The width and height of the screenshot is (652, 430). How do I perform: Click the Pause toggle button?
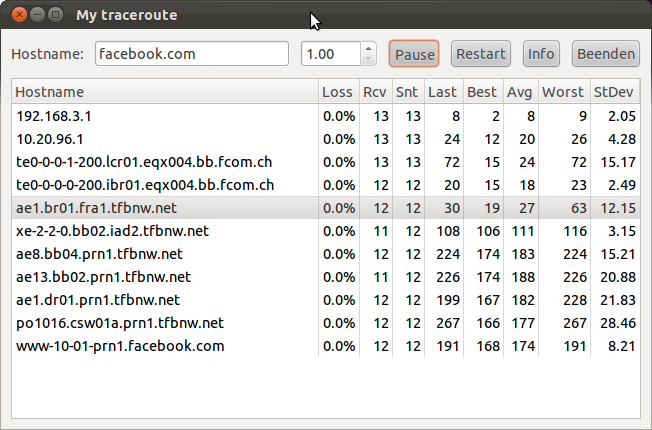point(413,54)
